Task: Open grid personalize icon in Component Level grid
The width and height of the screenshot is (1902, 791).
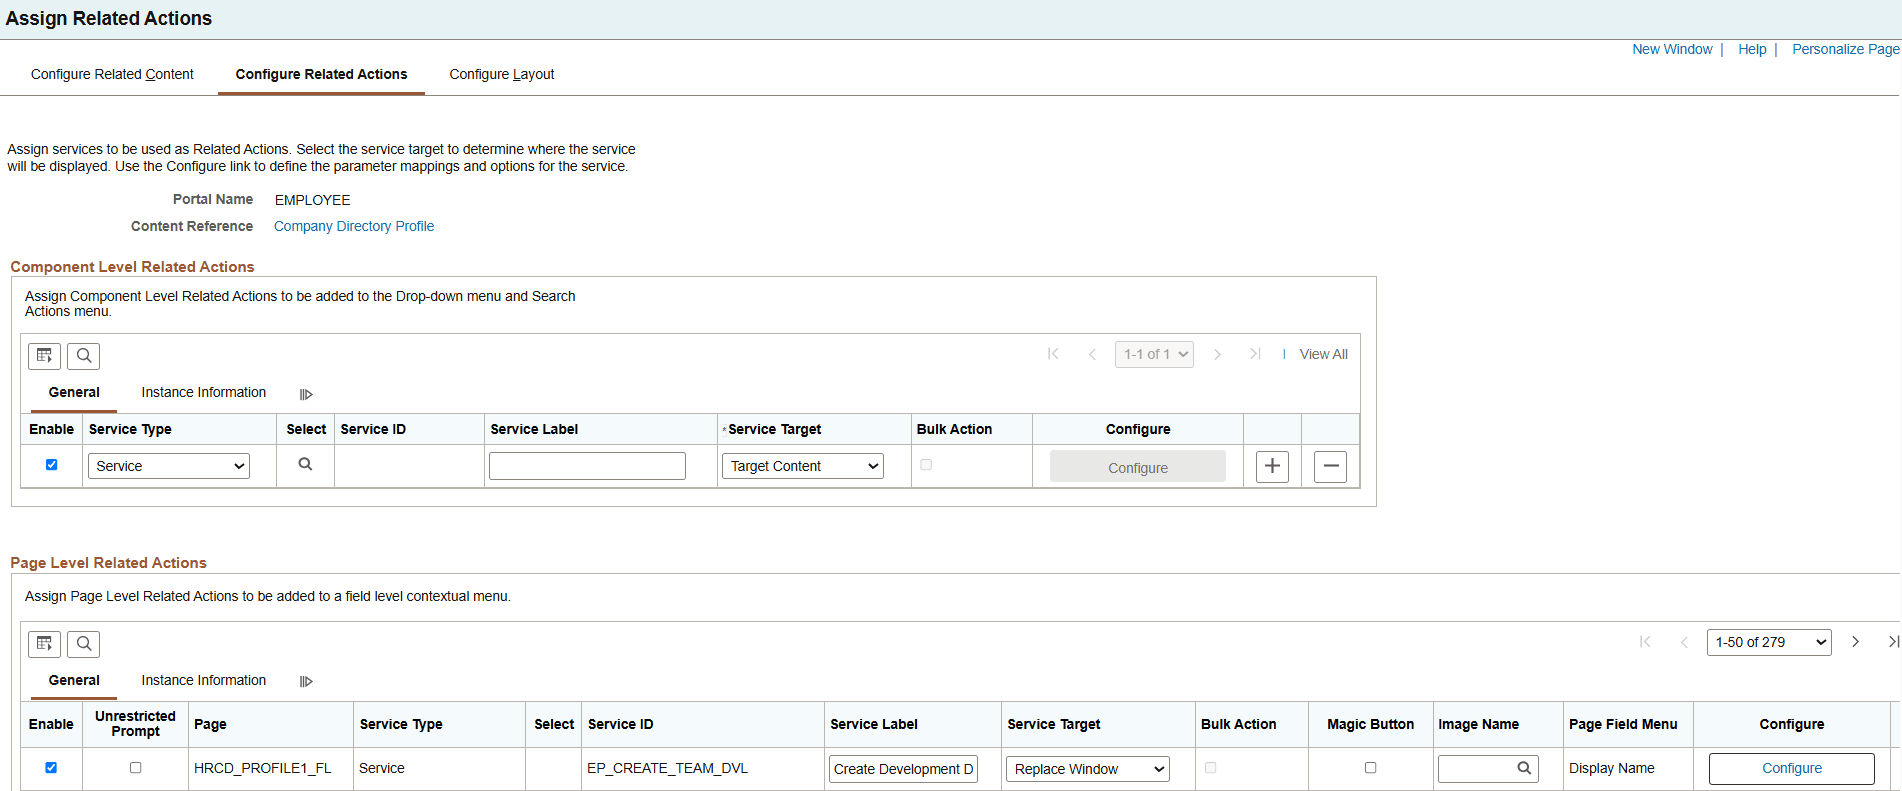Action: (x=44, y=356)
